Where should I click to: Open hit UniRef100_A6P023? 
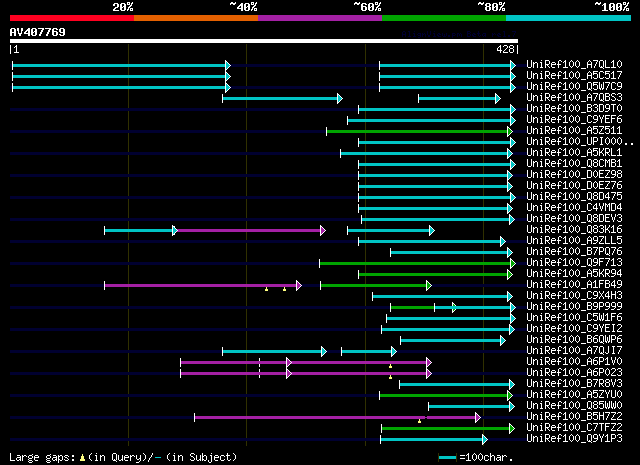coord(574,373)
